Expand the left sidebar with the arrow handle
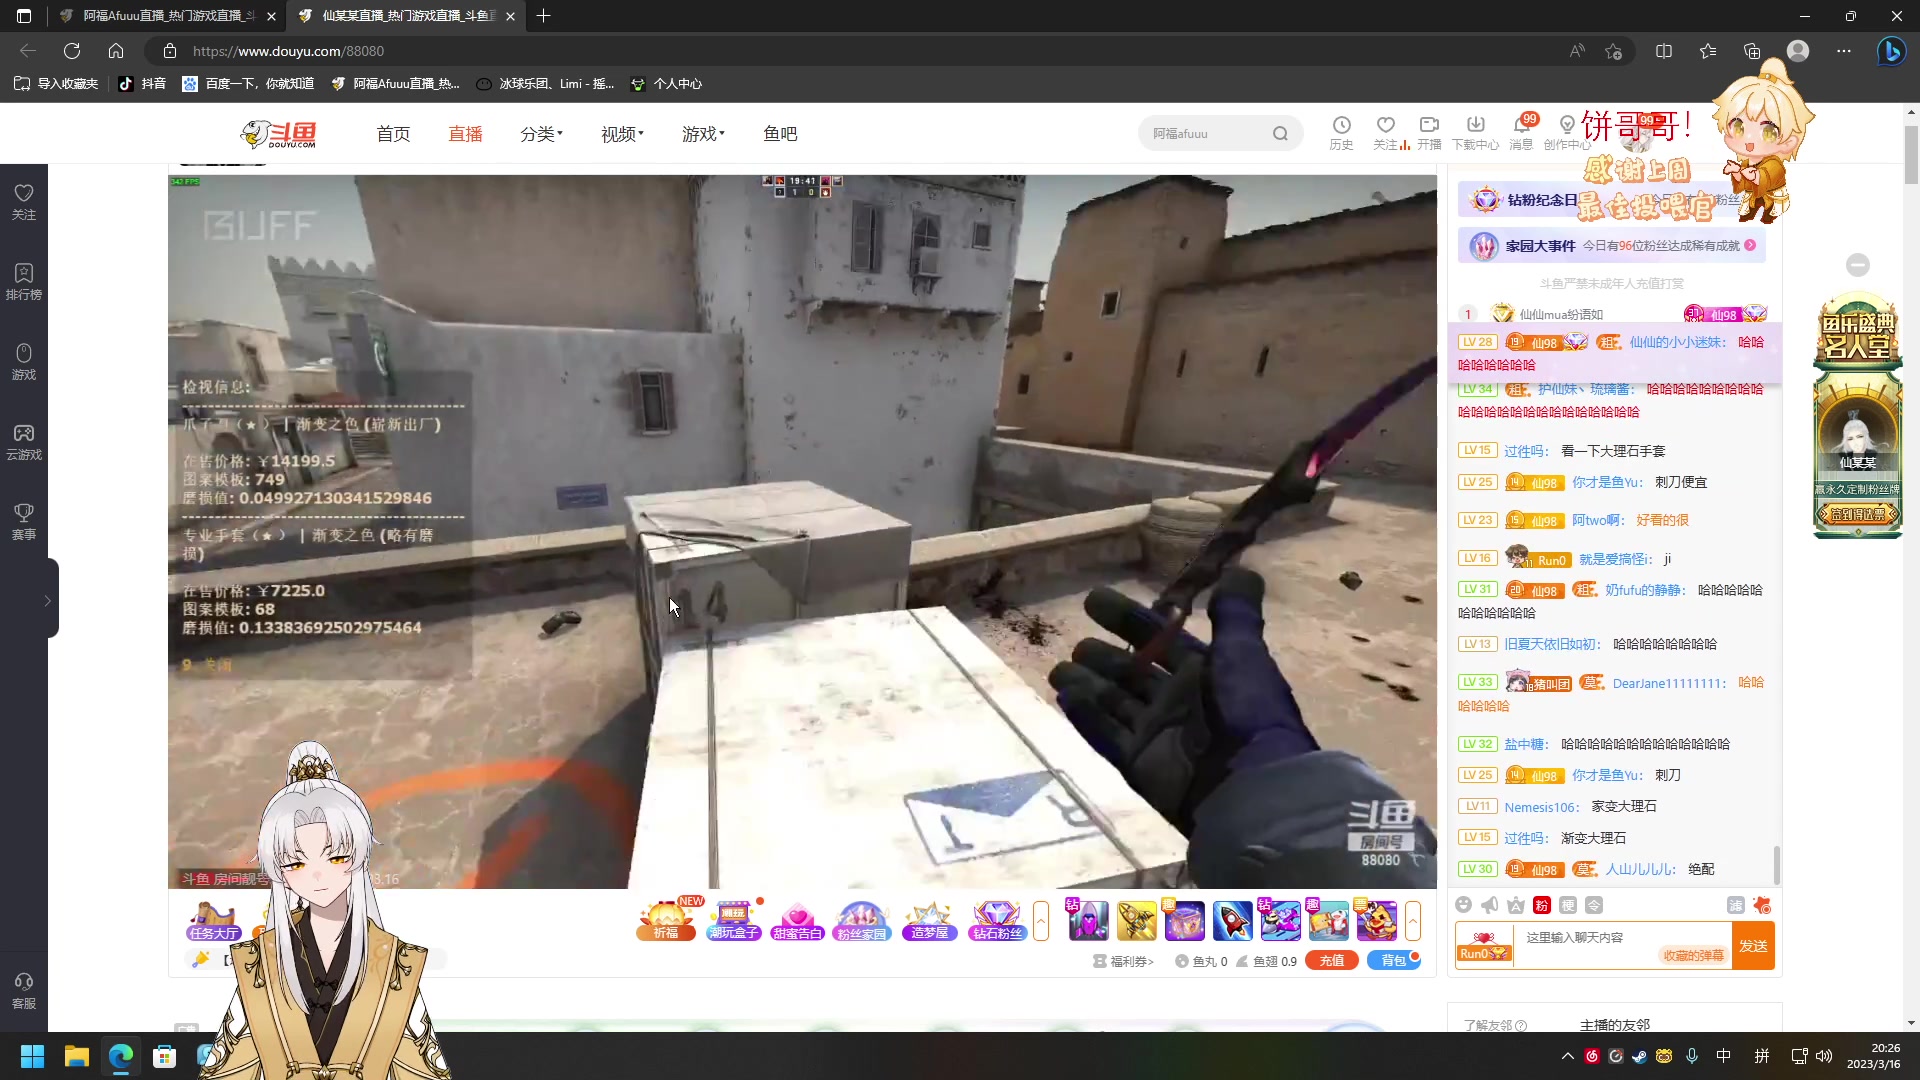This screenshot has height=1080, width=1920. (47, 600)
